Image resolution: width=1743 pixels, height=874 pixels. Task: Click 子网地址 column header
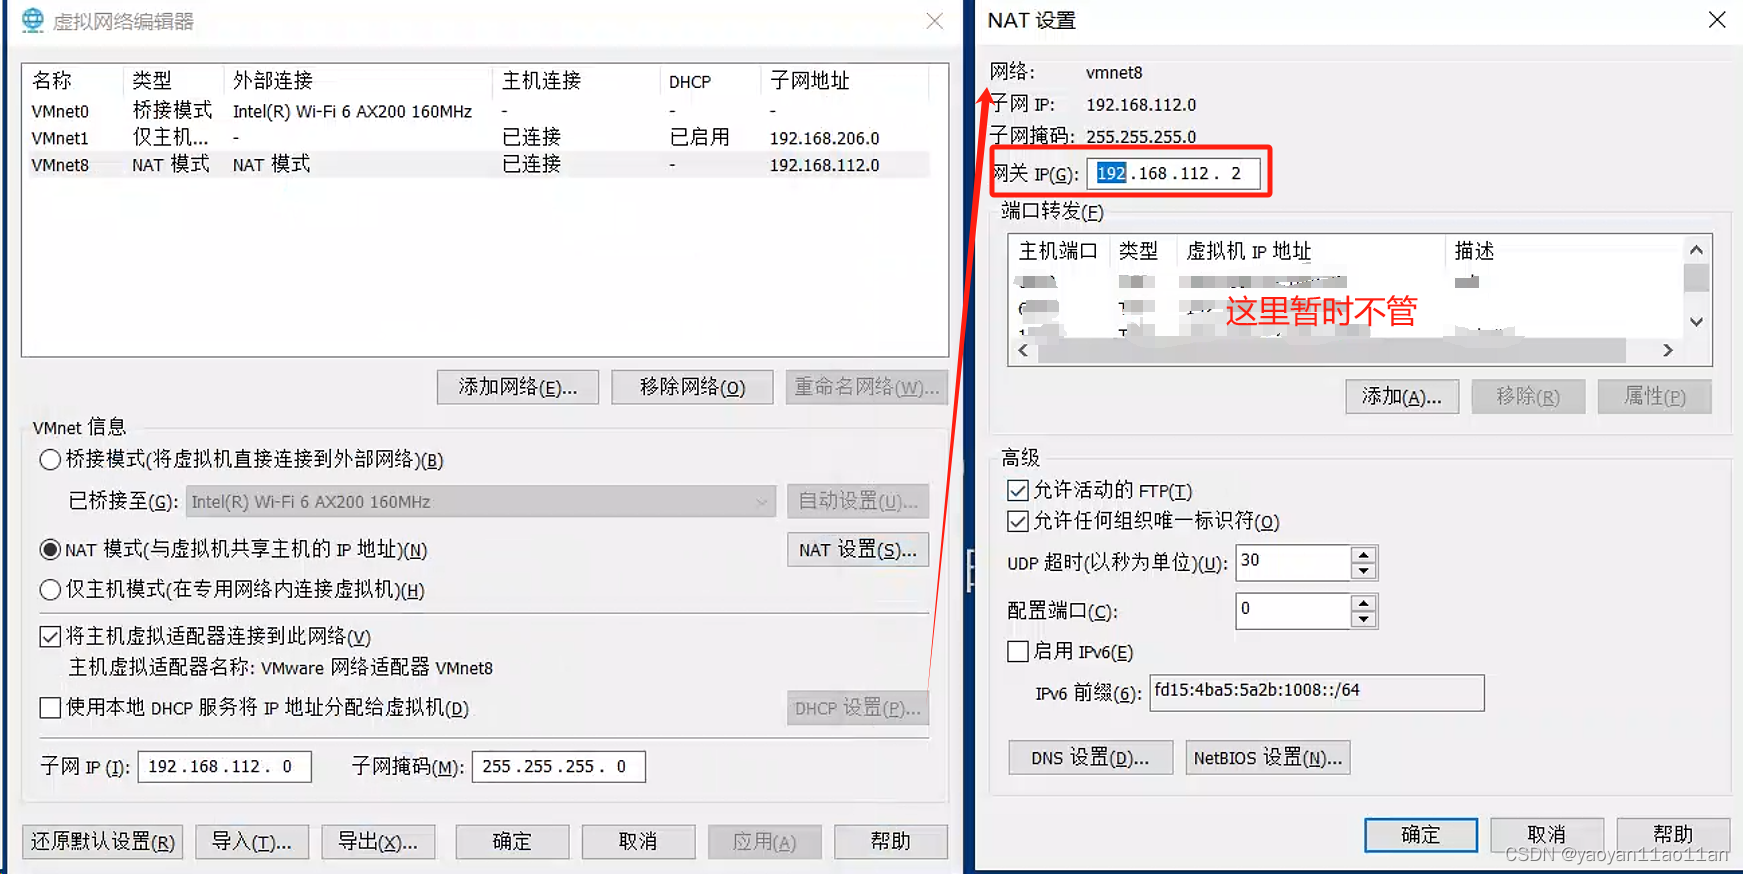(x=845, y=80)
